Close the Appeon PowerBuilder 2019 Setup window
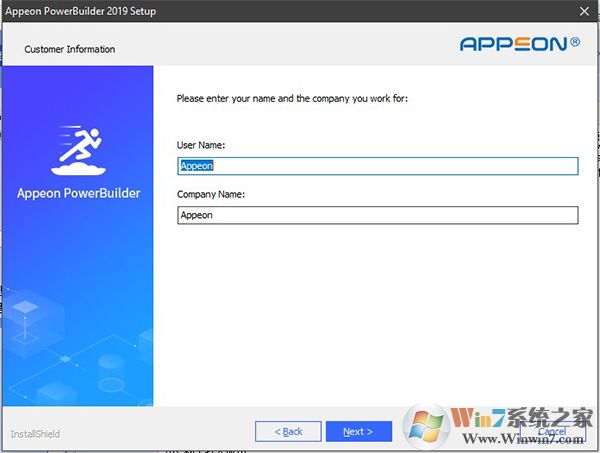The height and width of the screenshot is (453, 600). coord(584,11)
